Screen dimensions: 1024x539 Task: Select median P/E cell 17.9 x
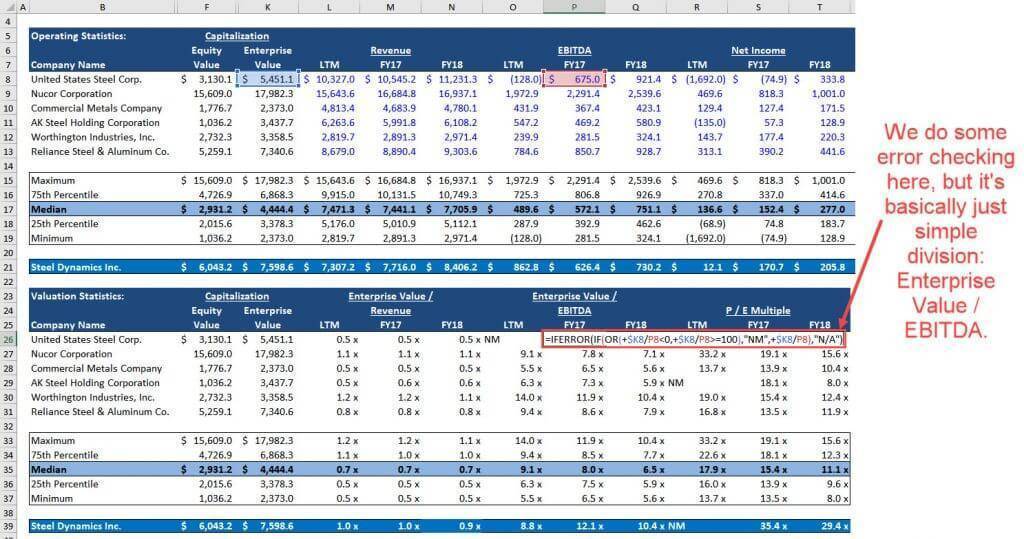coord(697,469)
